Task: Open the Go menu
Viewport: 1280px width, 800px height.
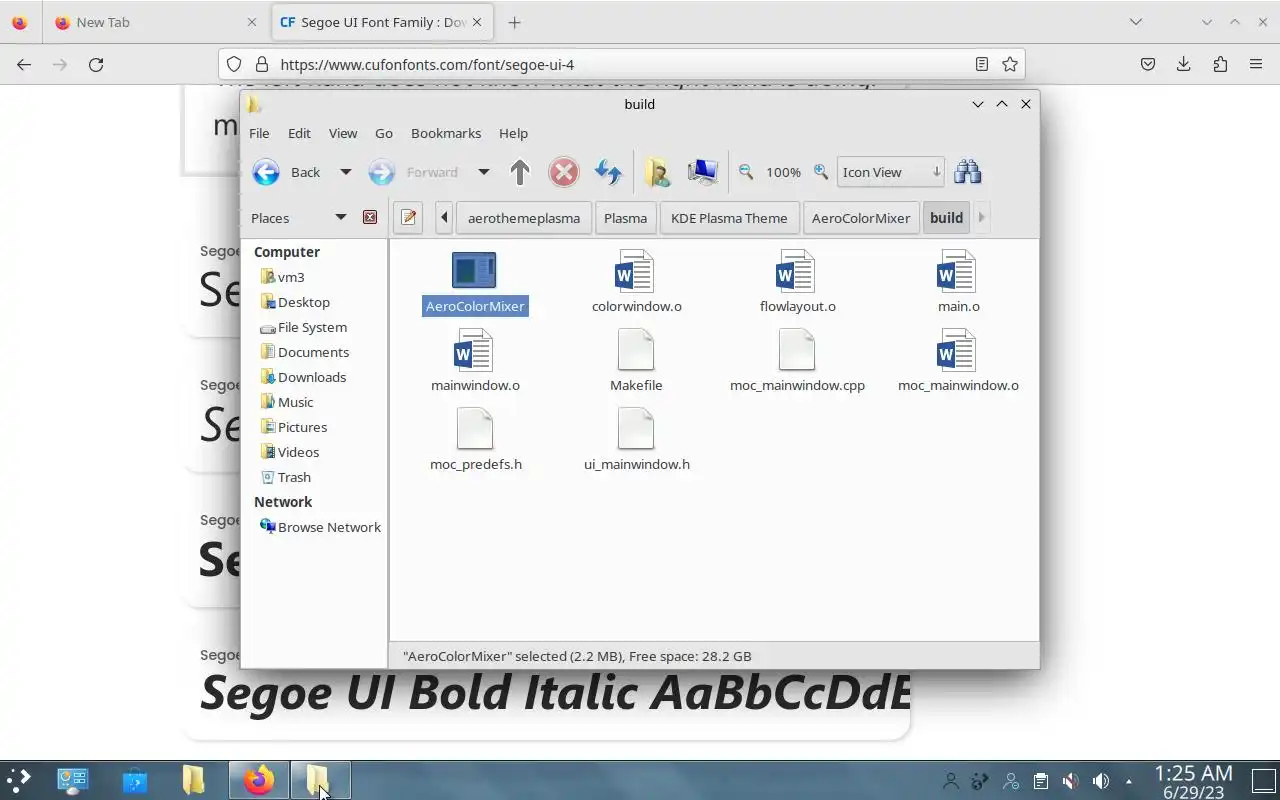Action: [384, 133]
